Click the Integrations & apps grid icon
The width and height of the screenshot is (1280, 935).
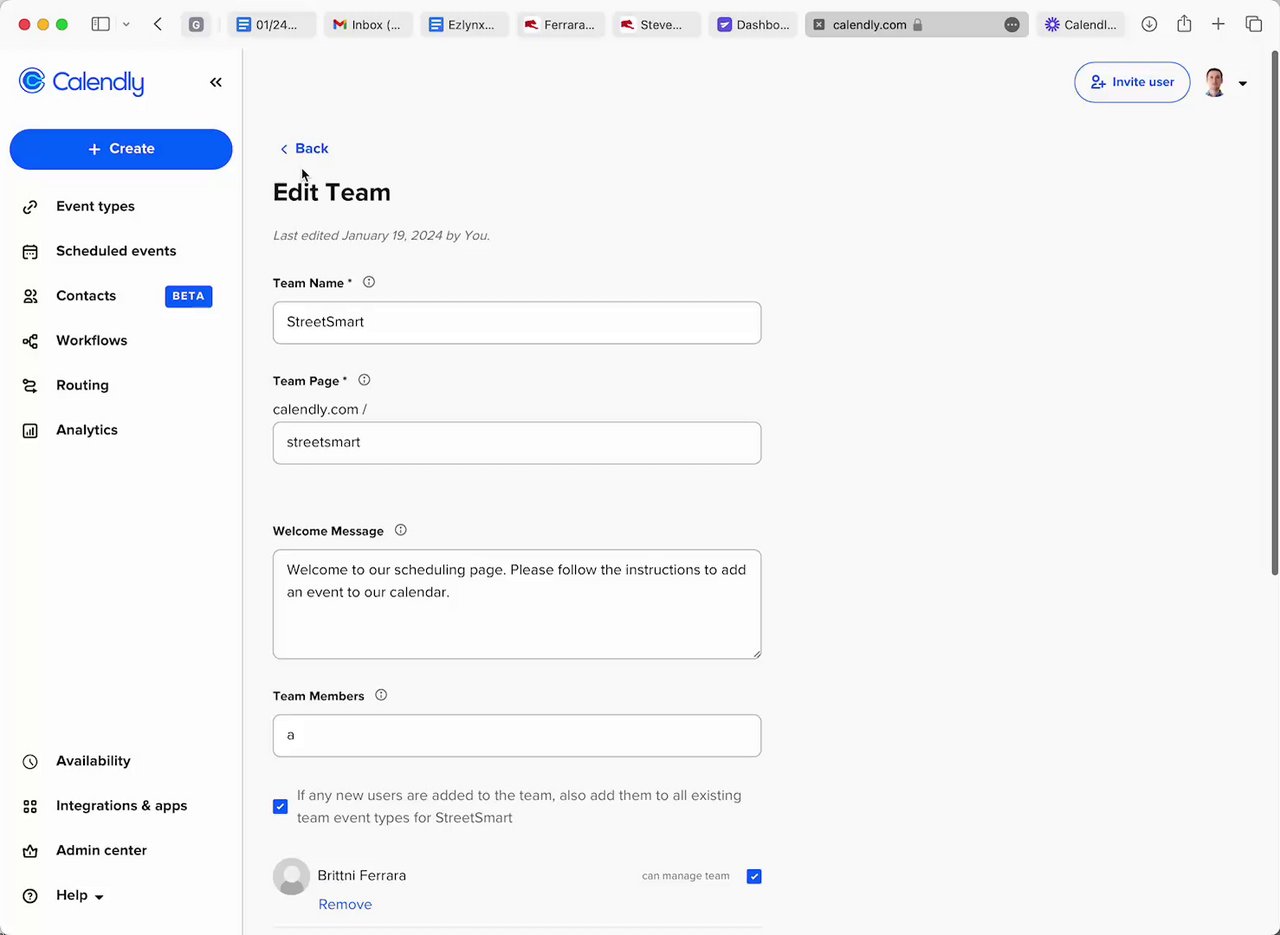point(30,806)
